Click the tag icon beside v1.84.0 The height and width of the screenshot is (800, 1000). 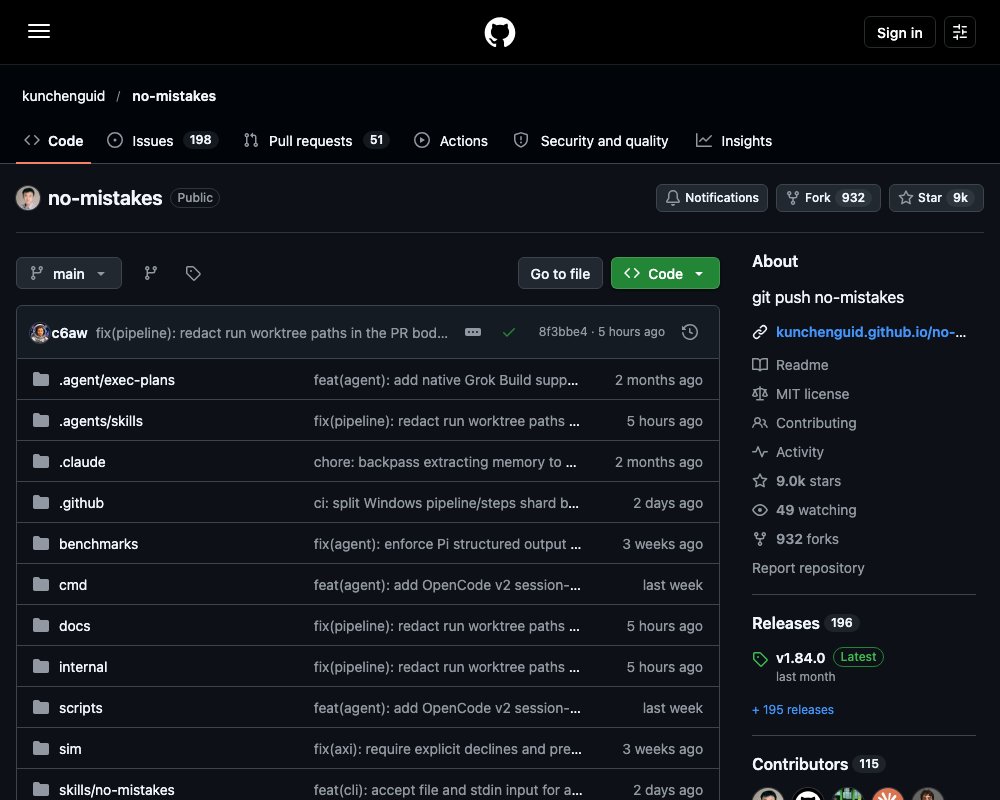(x=760, y=659)
